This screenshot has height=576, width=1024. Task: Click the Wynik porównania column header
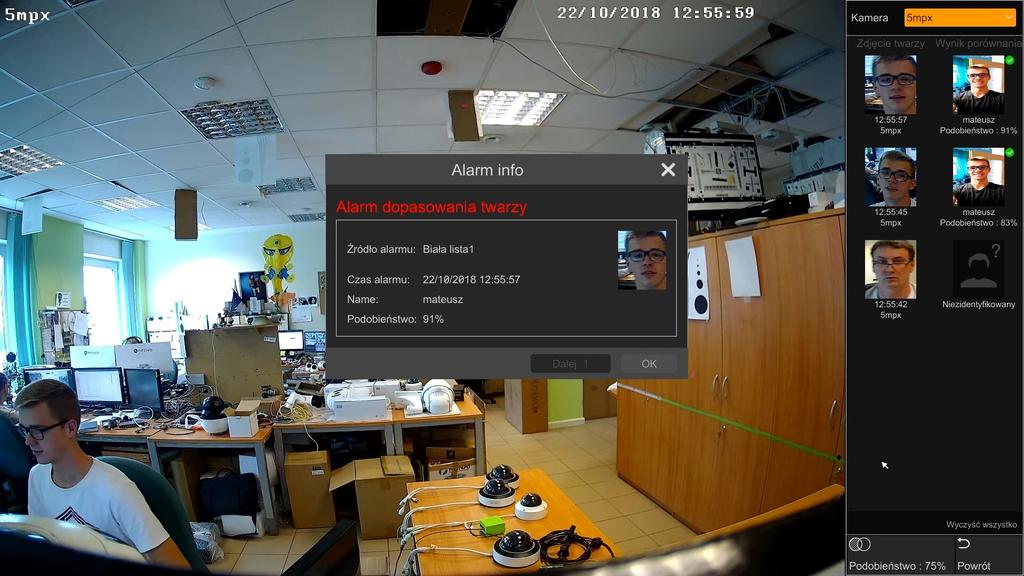coord(978,43)
